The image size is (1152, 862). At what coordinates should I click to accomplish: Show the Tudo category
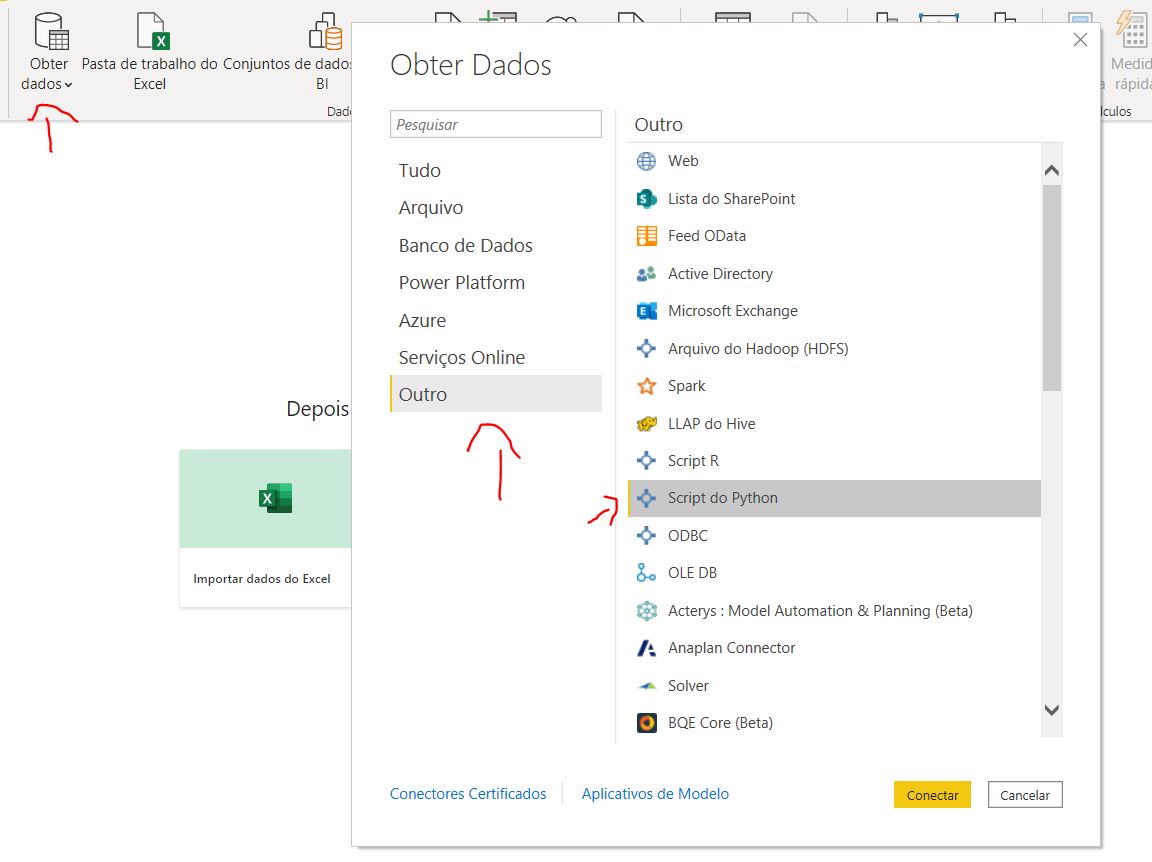tap(496, 170)
